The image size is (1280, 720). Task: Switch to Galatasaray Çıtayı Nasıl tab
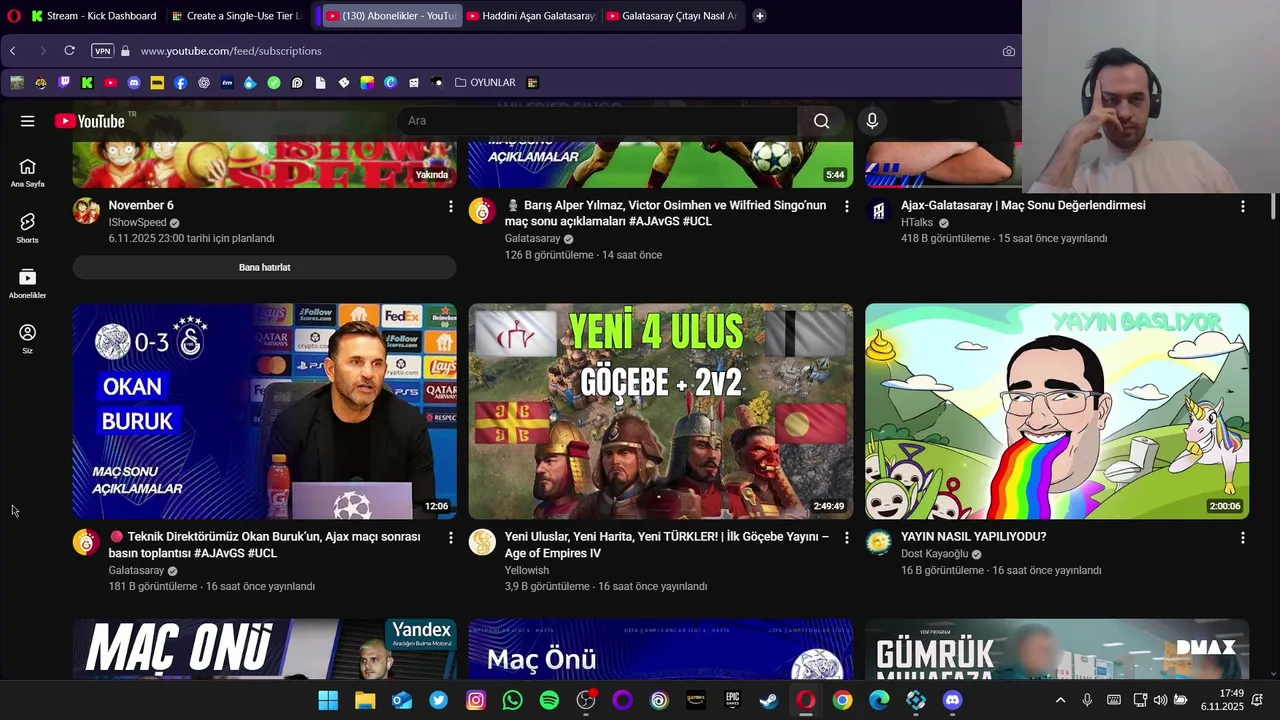[x=671, y=16]
